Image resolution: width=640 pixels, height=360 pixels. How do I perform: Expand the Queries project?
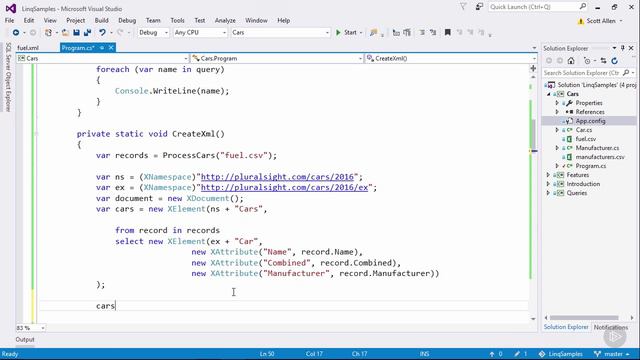549,193
